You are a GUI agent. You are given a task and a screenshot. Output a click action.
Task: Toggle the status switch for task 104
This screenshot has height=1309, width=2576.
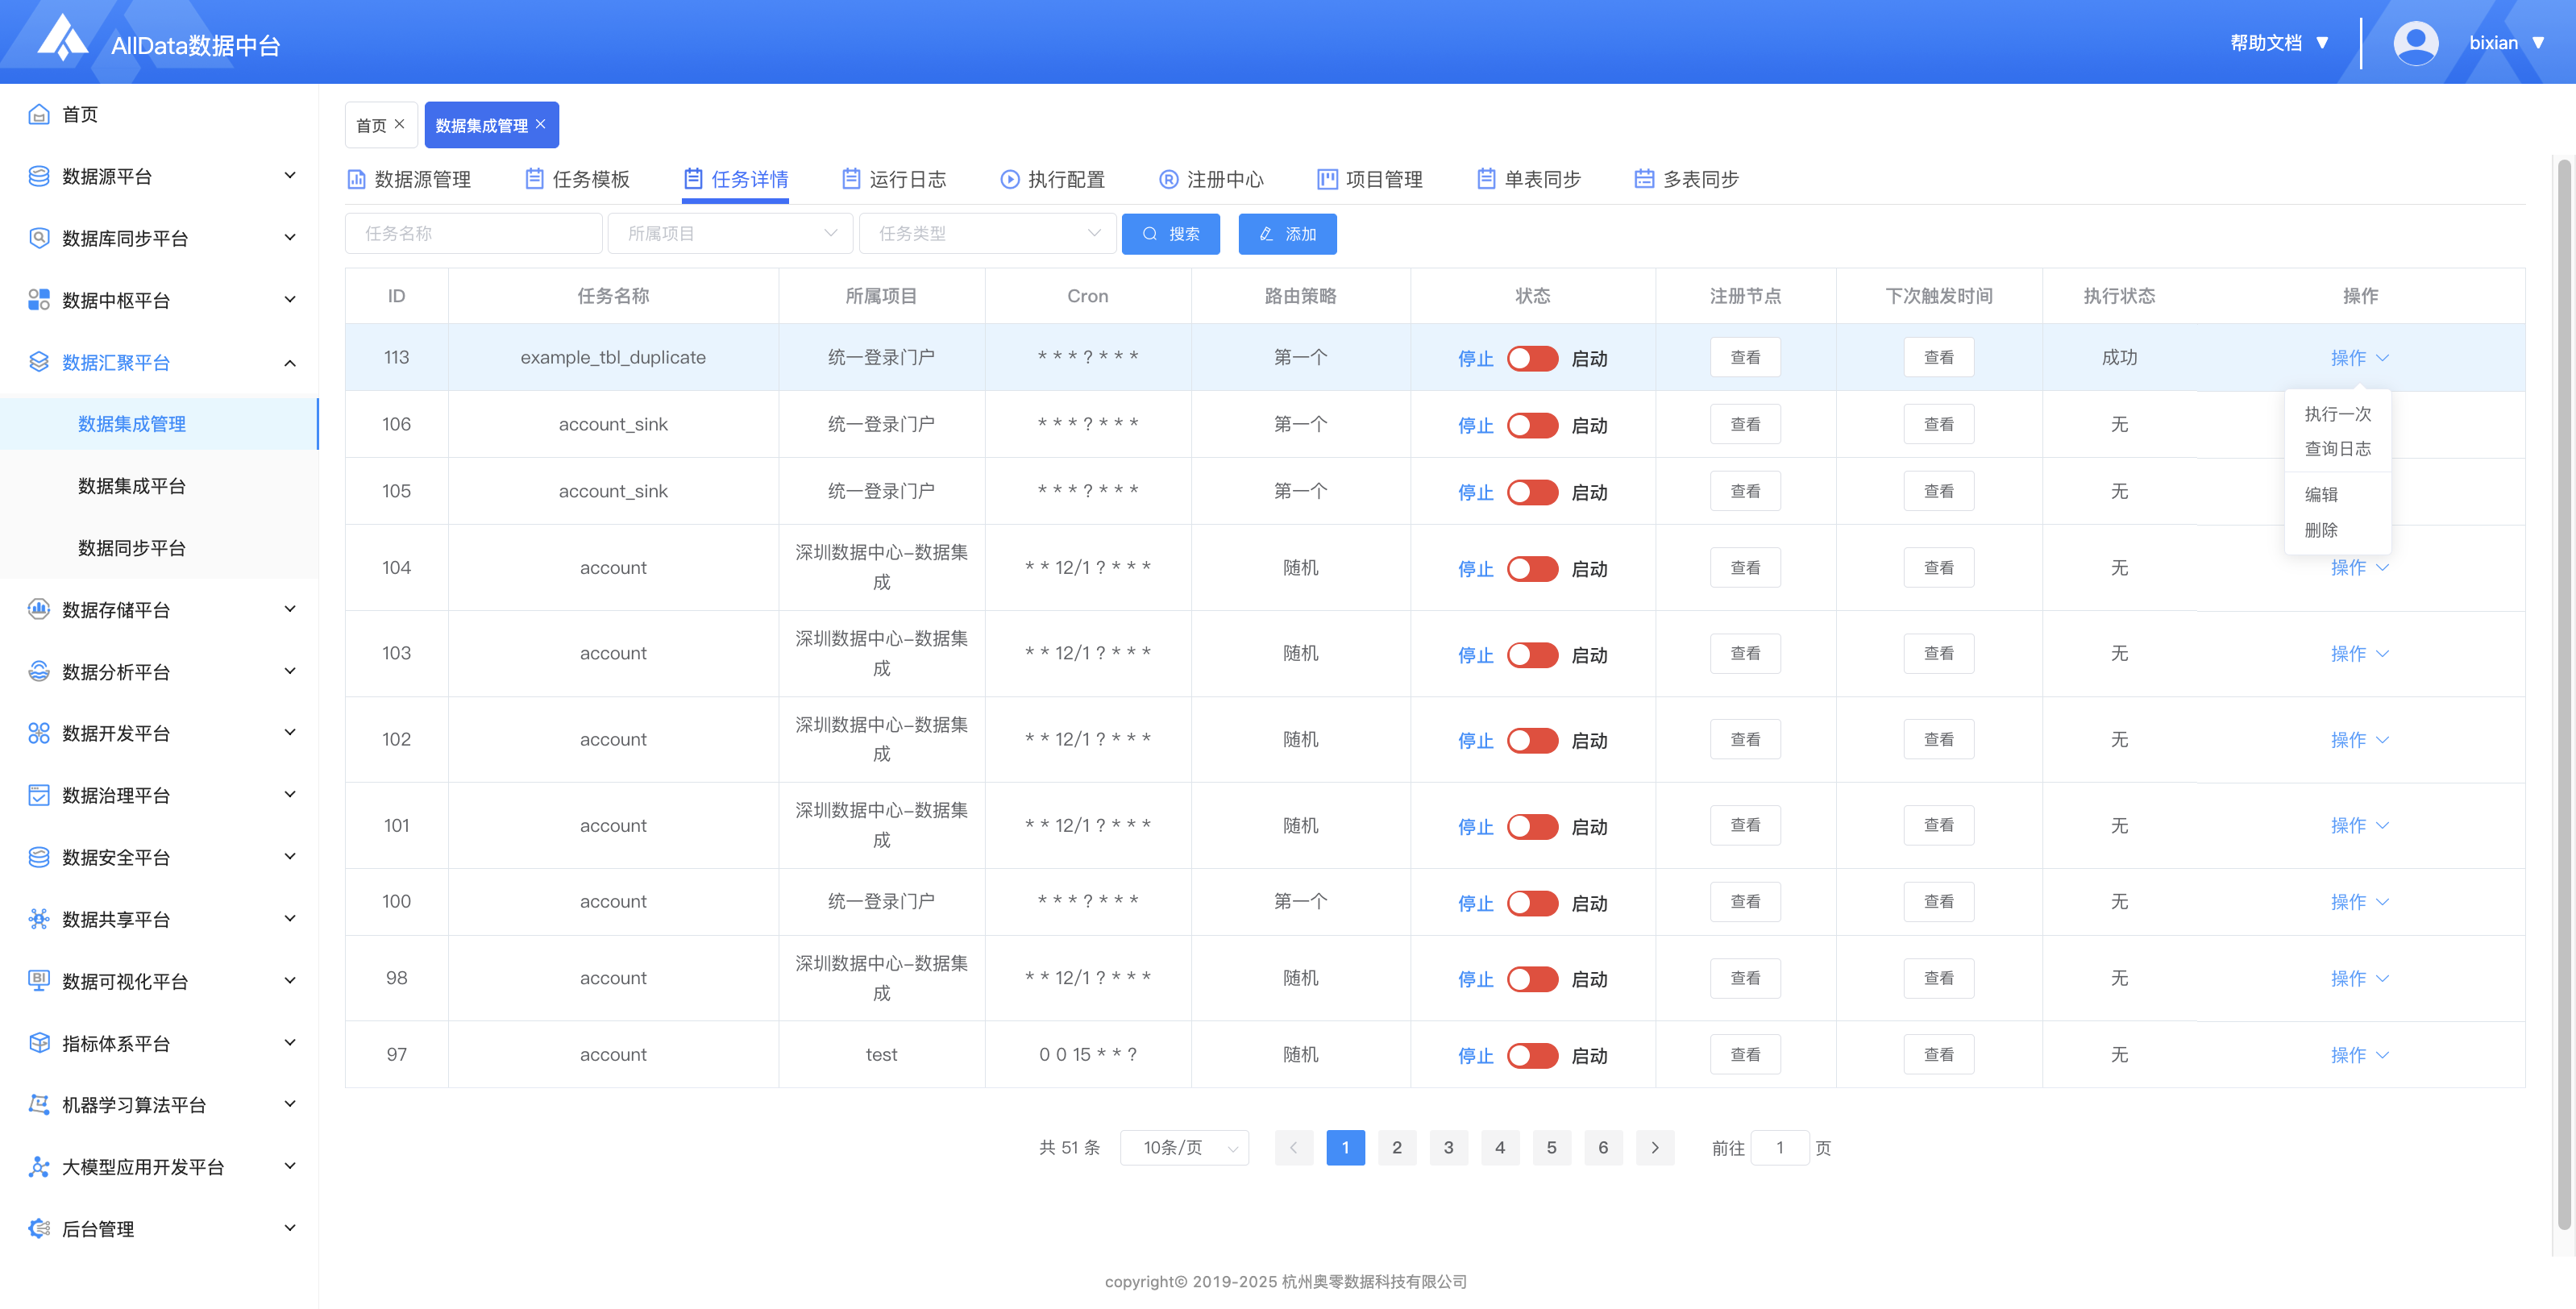click(x=1532, y=568)
